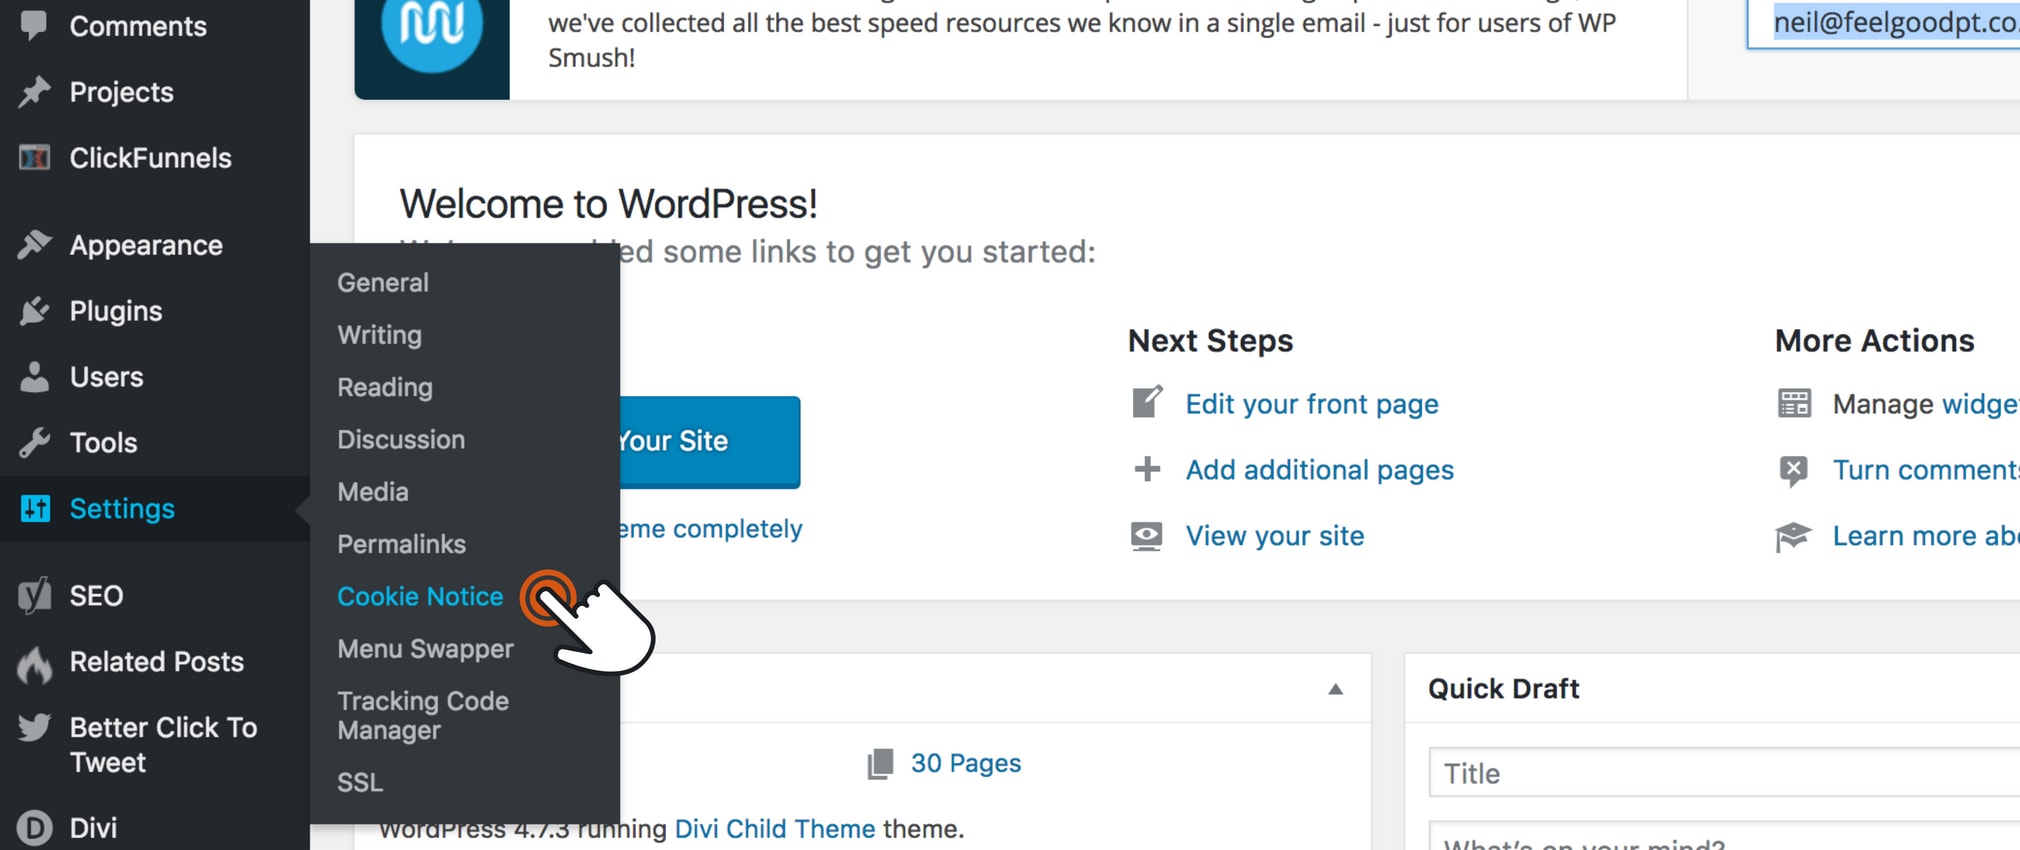Click the ClickFunnels sidebar icon
This screenshot has height=850, width=2020.
35,158
